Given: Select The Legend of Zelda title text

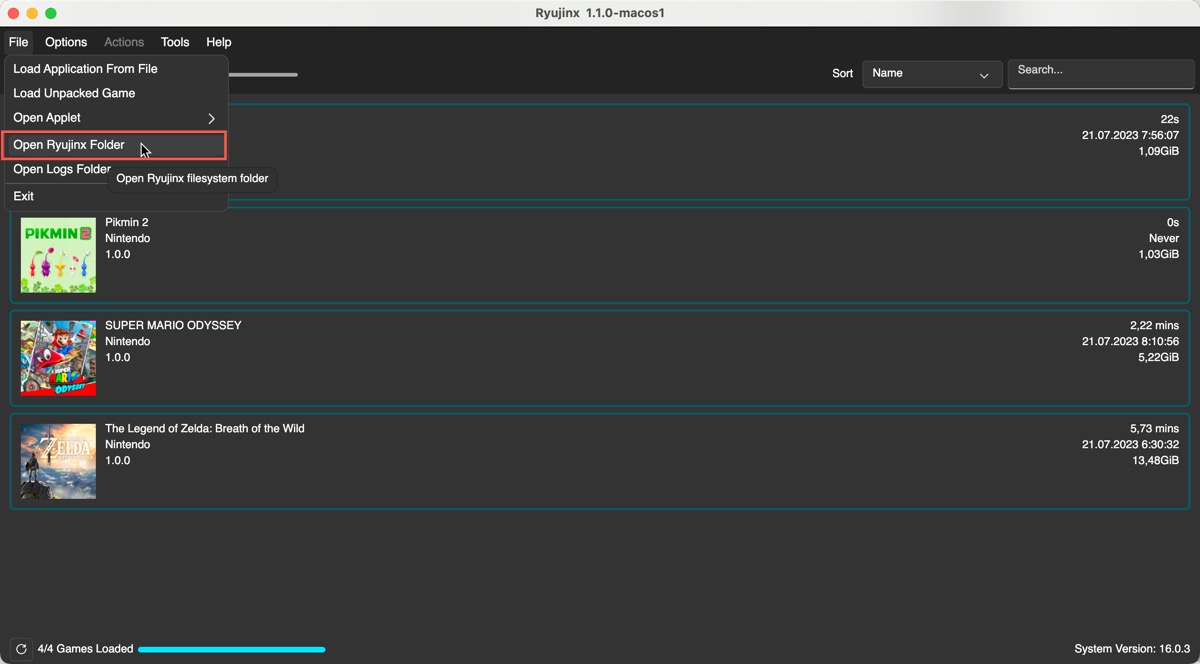Looking at the screenshot, I should 205,428.
